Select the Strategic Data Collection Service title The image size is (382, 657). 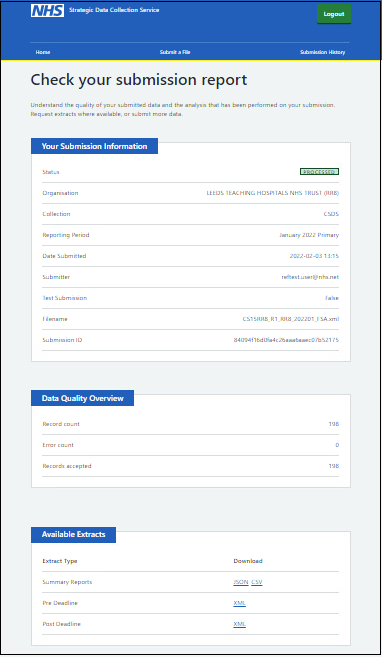pyautogui.click(x=114, y=10)
